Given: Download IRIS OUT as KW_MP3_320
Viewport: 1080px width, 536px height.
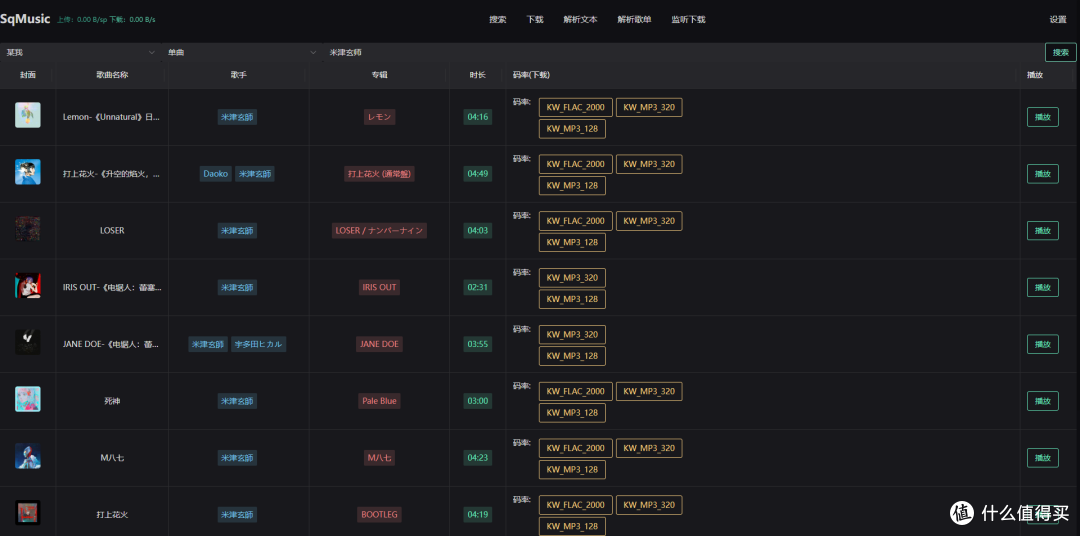Looking at the screenshot, I should pyautogui.click(x=572, y=278).
